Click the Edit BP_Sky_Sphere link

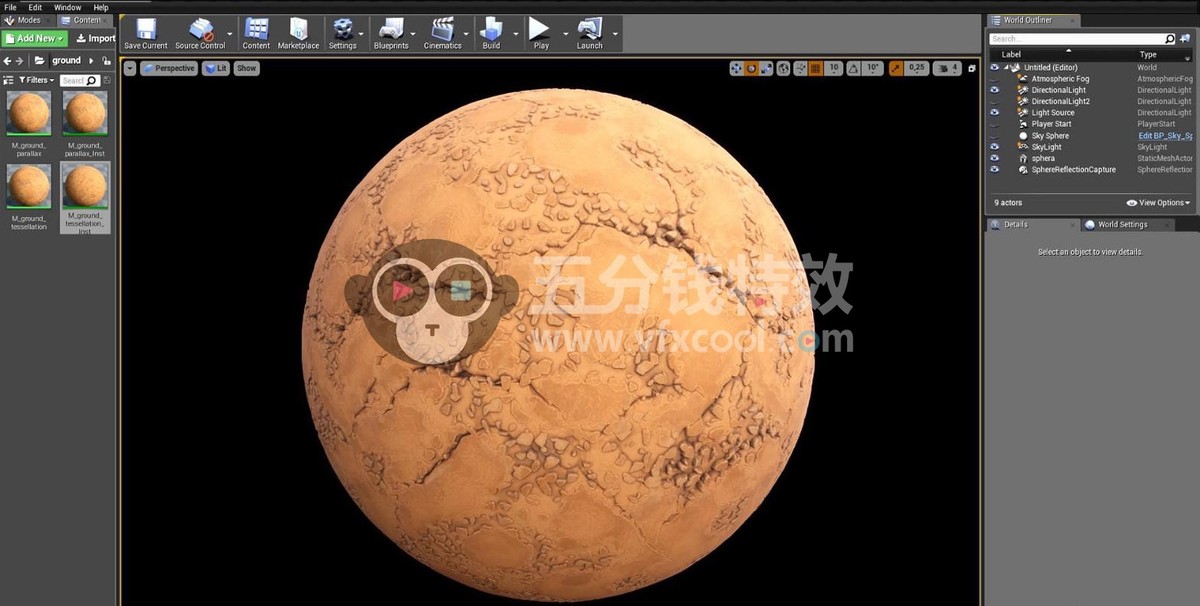(1165, 136)
